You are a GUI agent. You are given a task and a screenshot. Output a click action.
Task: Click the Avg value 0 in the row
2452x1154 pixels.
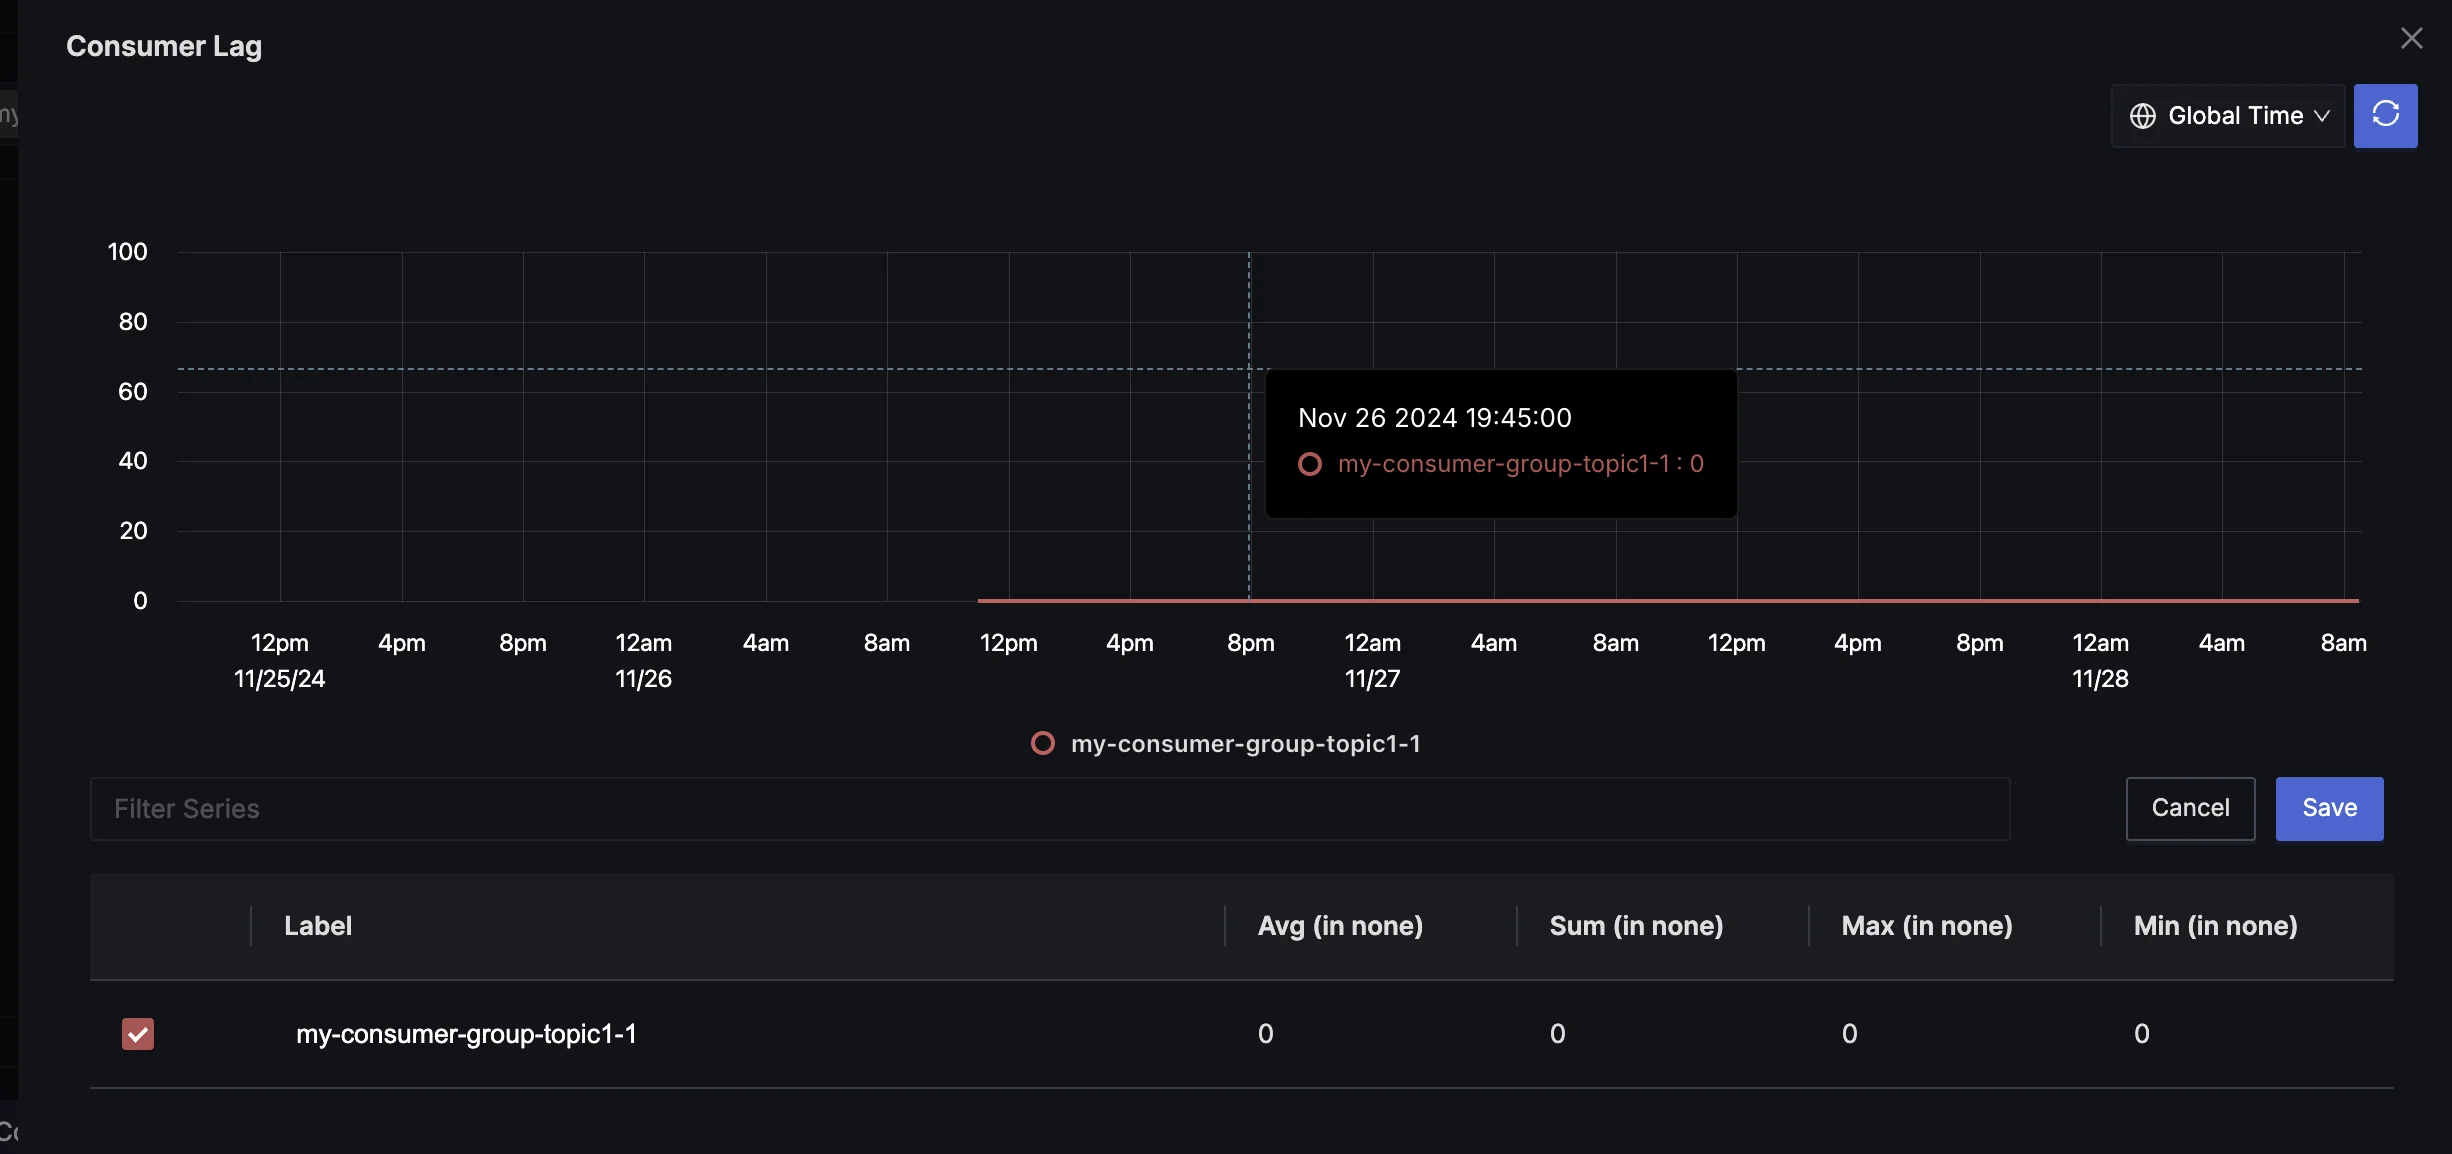[1265, 1034]
